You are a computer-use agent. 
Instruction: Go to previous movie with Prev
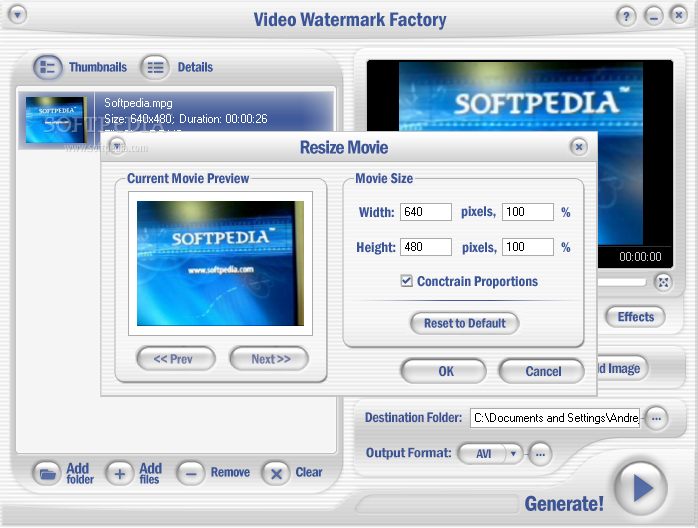176,359
